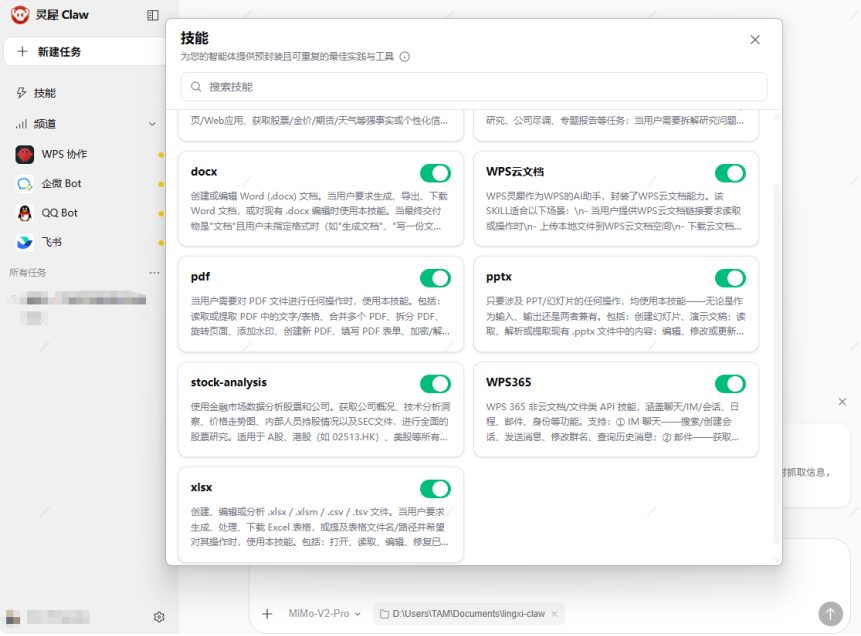Viewport: 861px width, 636px height.
Task: Click the 新建任务 button
Action: click(x=85, y=52)
